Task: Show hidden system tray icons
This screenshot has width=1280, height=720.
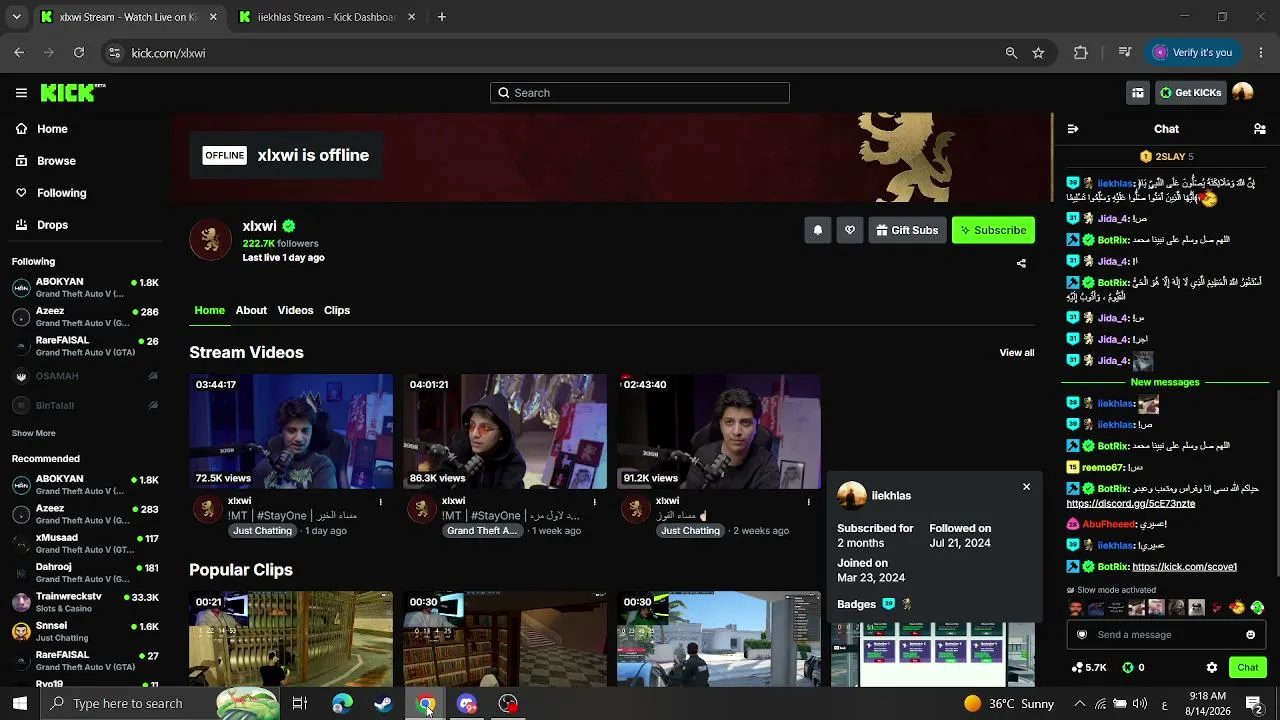Action: point(1079,704)
